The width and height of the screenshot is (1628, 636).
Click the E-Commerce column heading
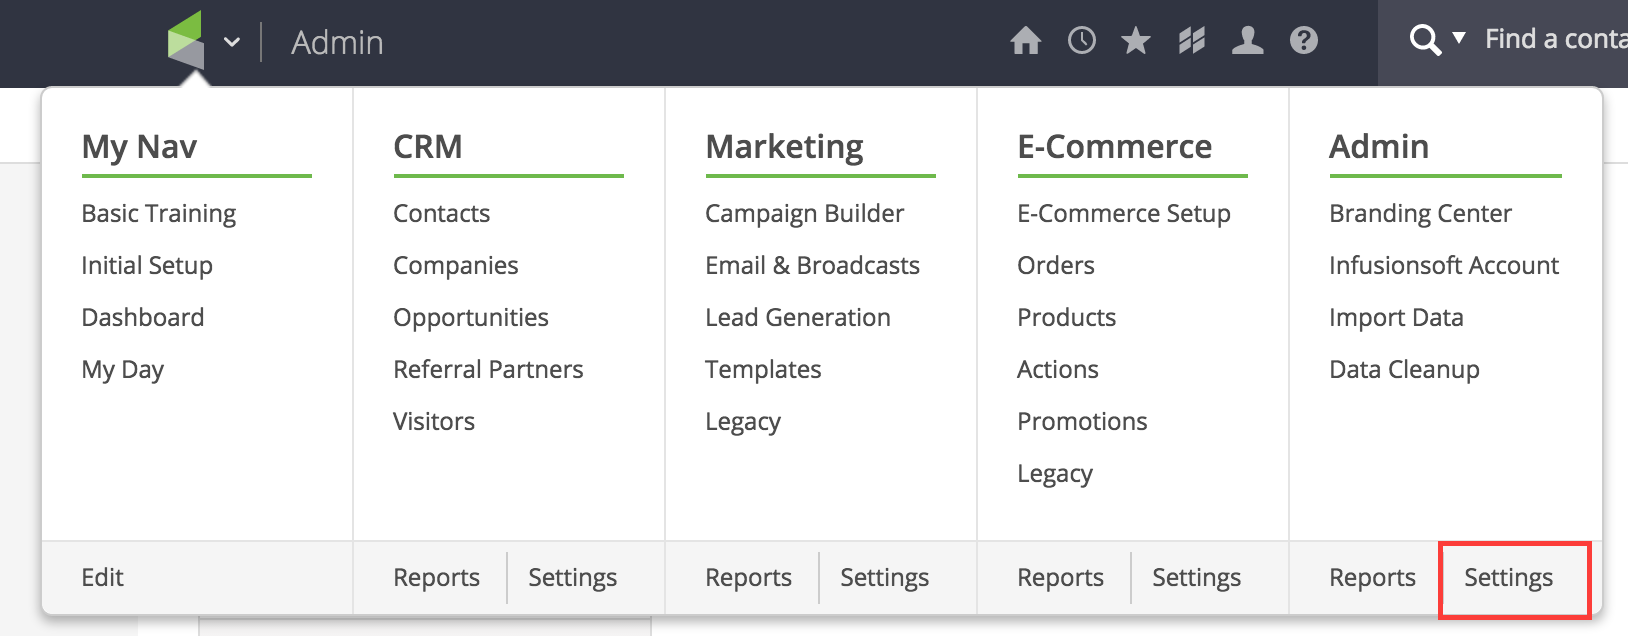point(1115,147)
